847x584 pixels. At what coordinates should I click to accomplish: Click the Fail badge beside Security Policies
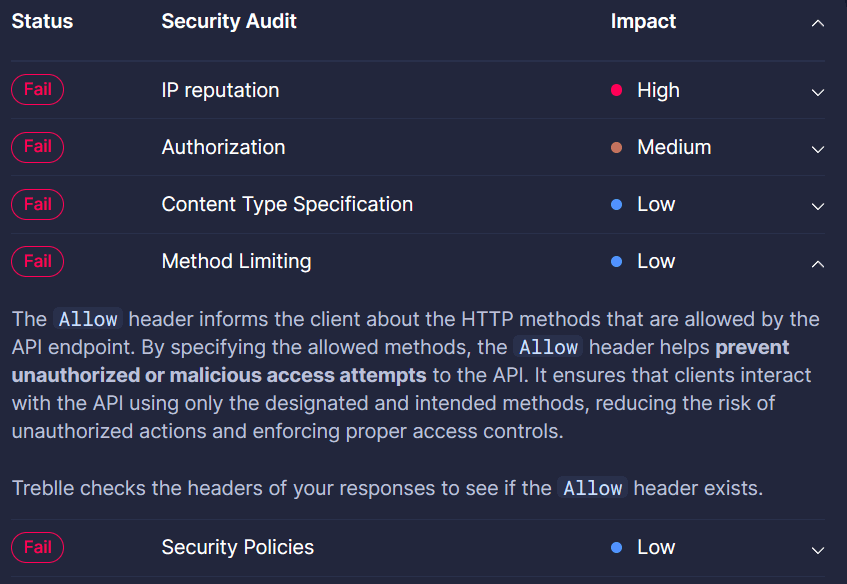(37, 547)
